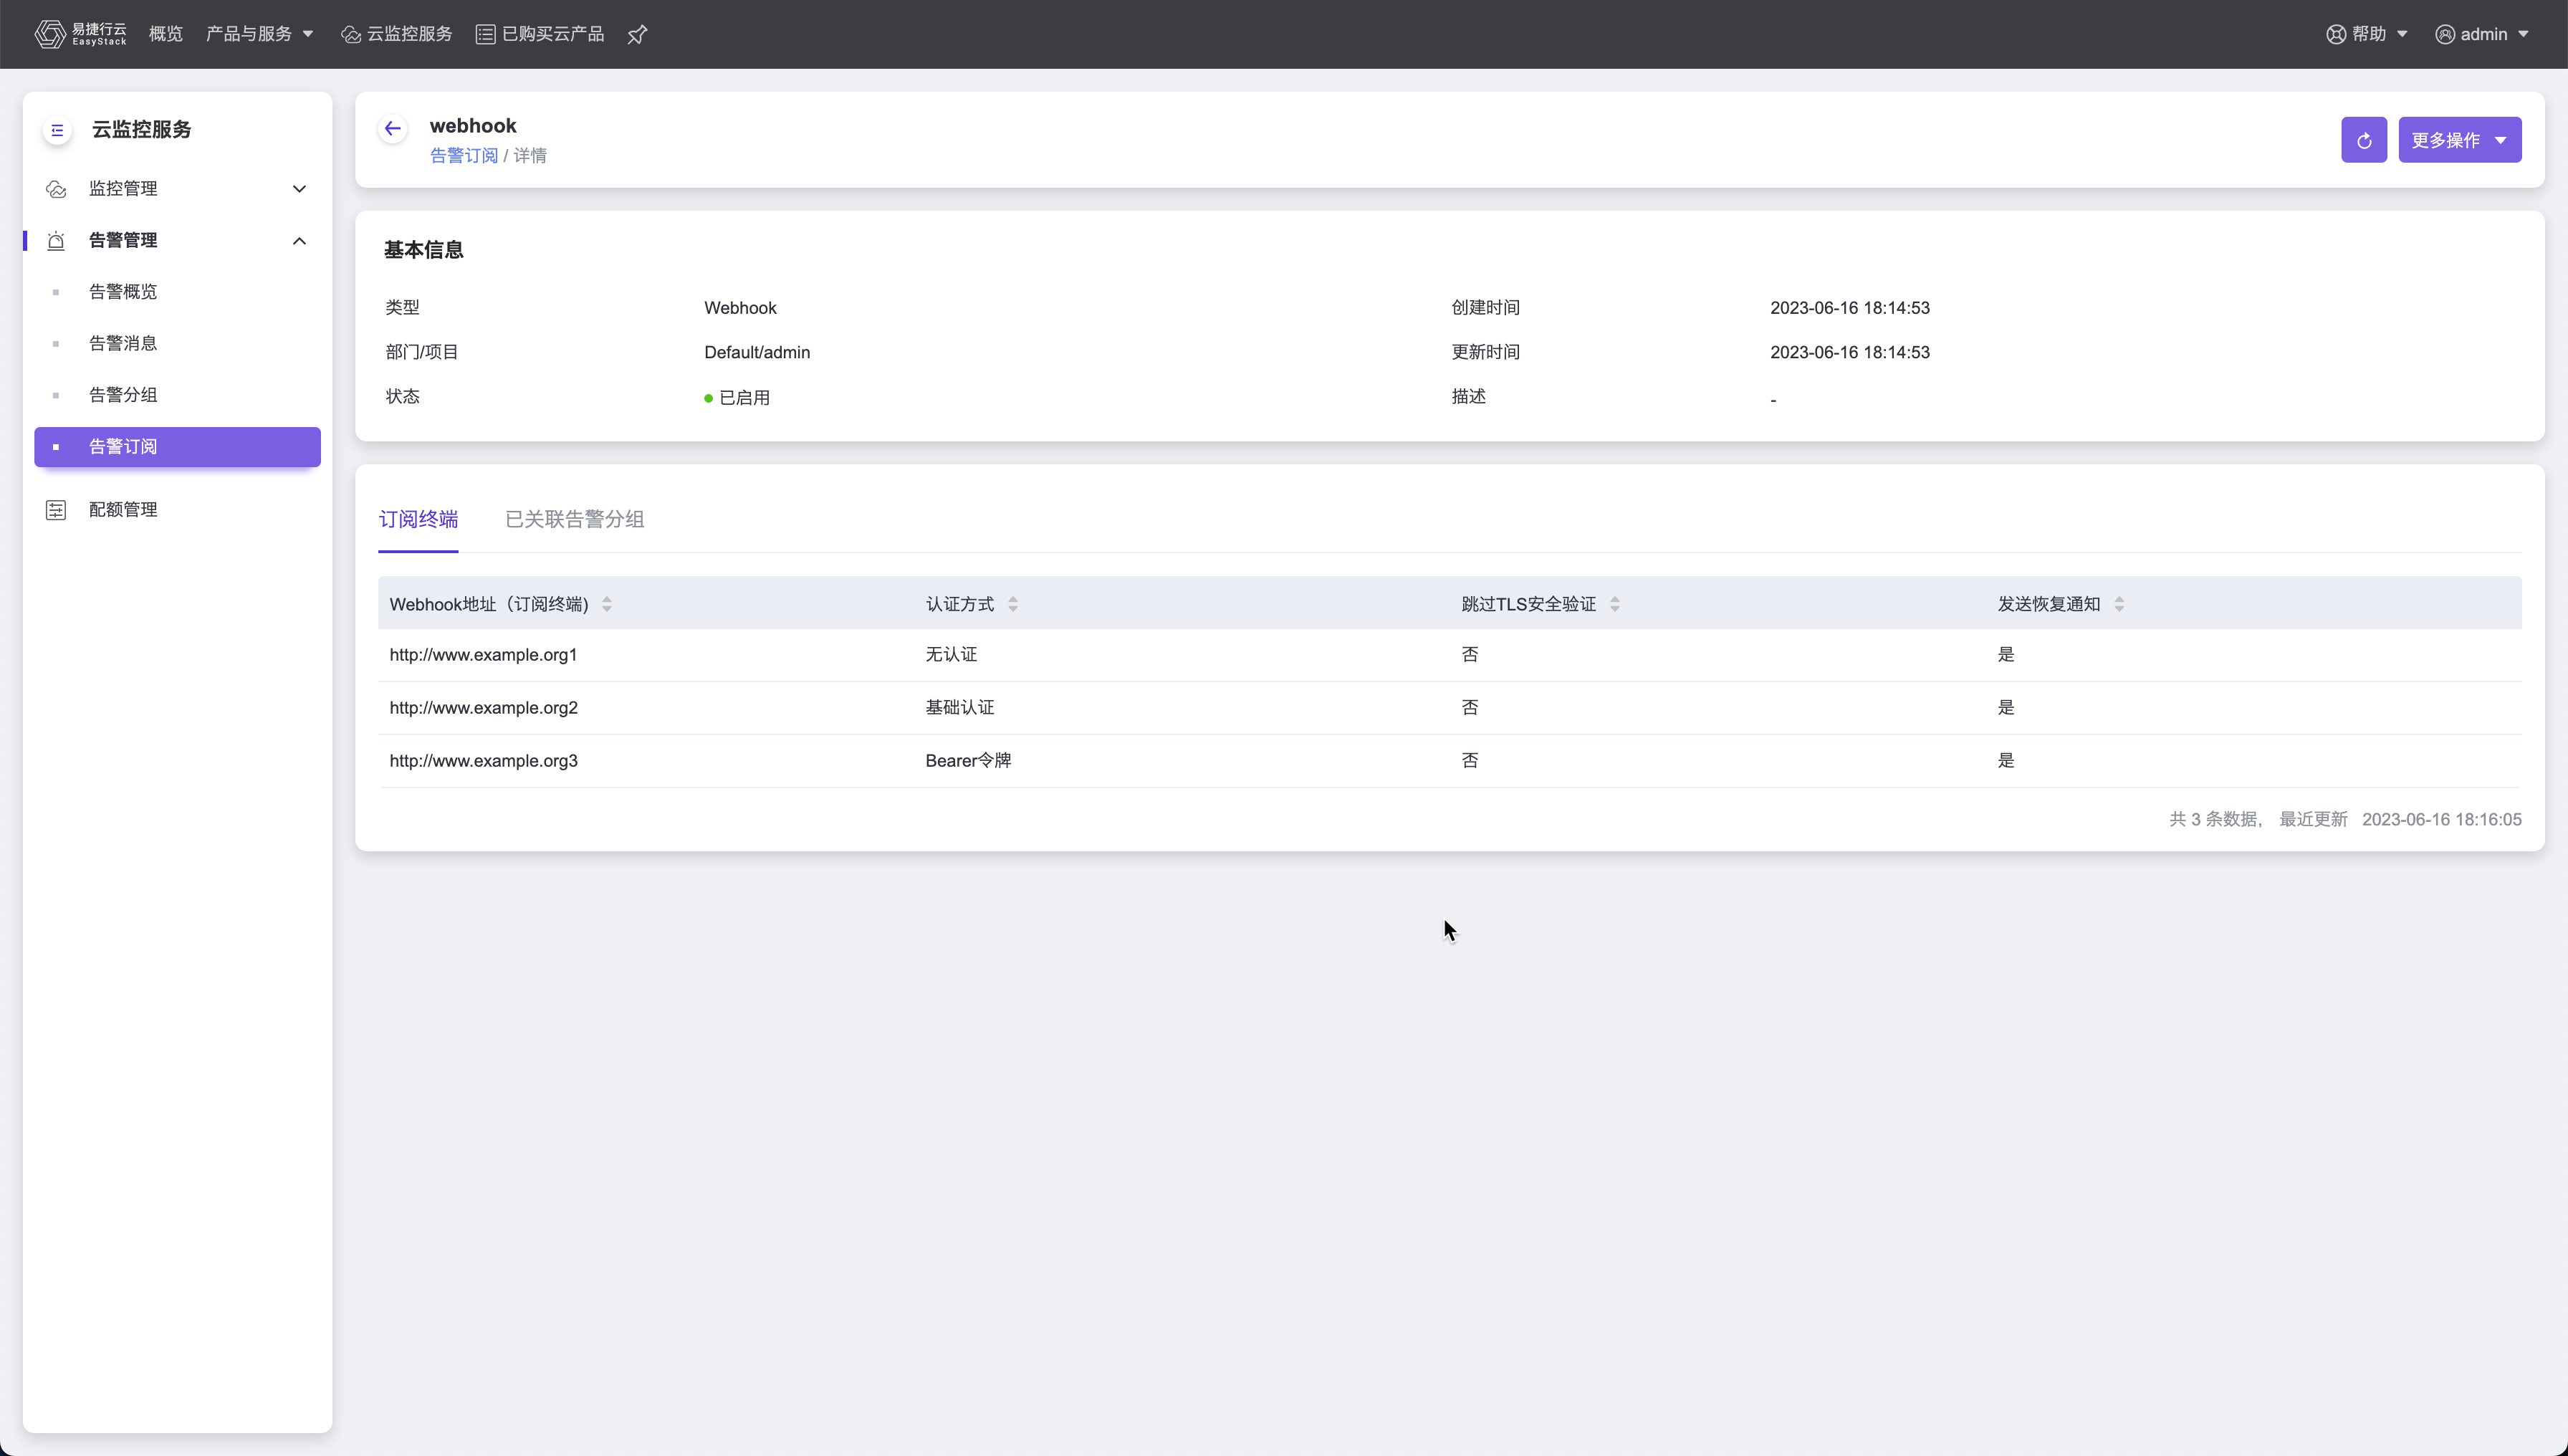Sort by Webhook地址 column arrows
The width and height of the screenshot is (2568, 1456).
pos(607,604)
